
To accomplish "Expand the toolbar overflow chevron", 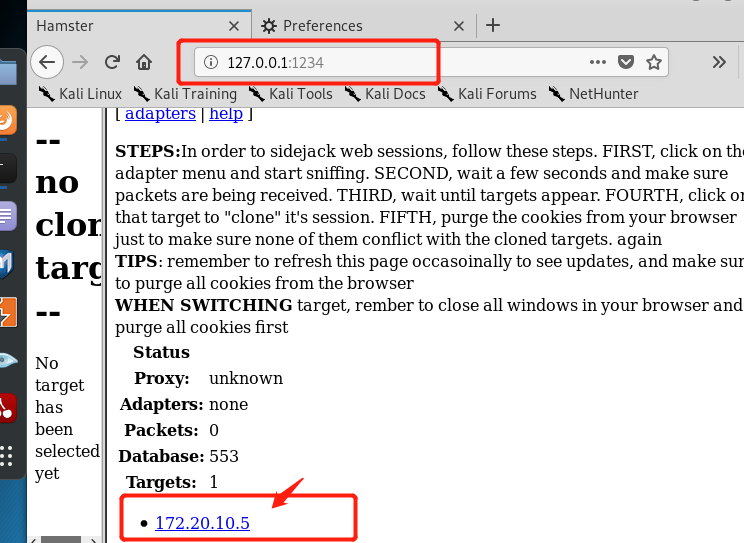I will click(719, 62).
